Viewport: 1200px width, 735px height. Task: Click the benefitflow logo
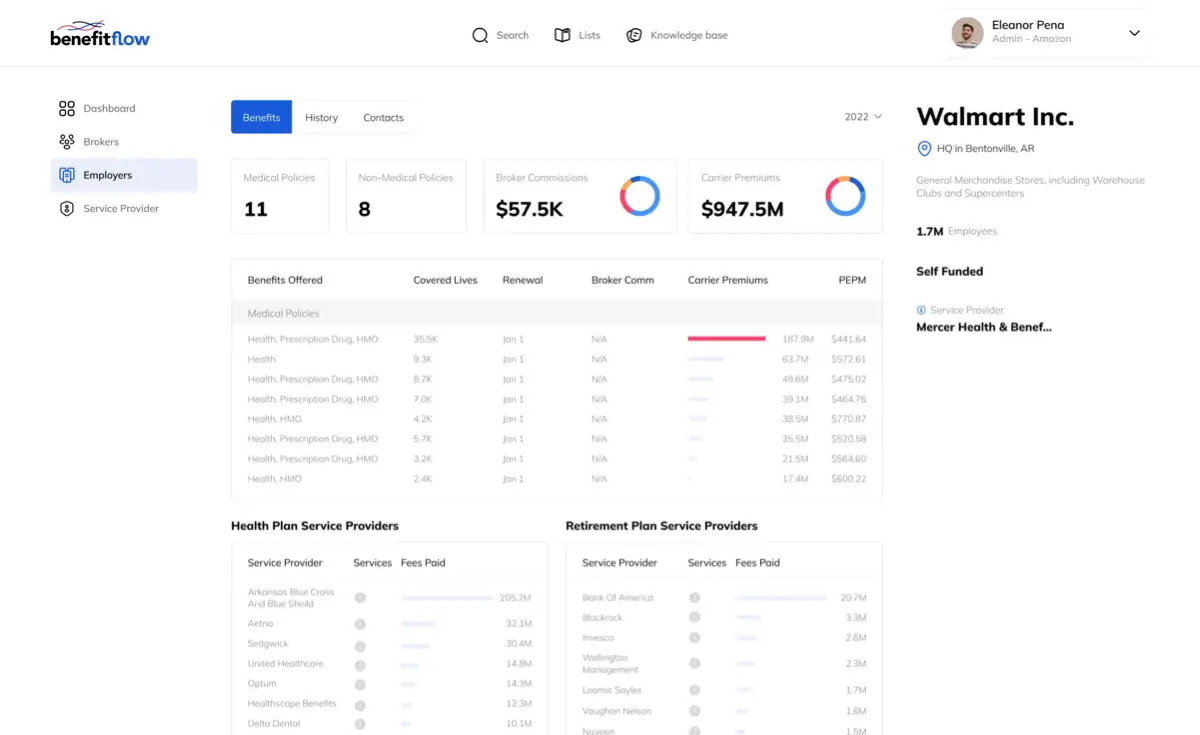pyautogui.click(x=100, y=34)
